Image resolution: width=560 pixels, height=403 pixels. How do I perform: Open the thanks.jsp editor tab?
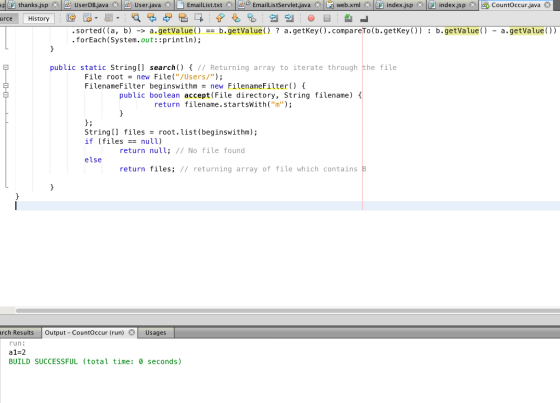pyautogui.click(x=33, y=5)
